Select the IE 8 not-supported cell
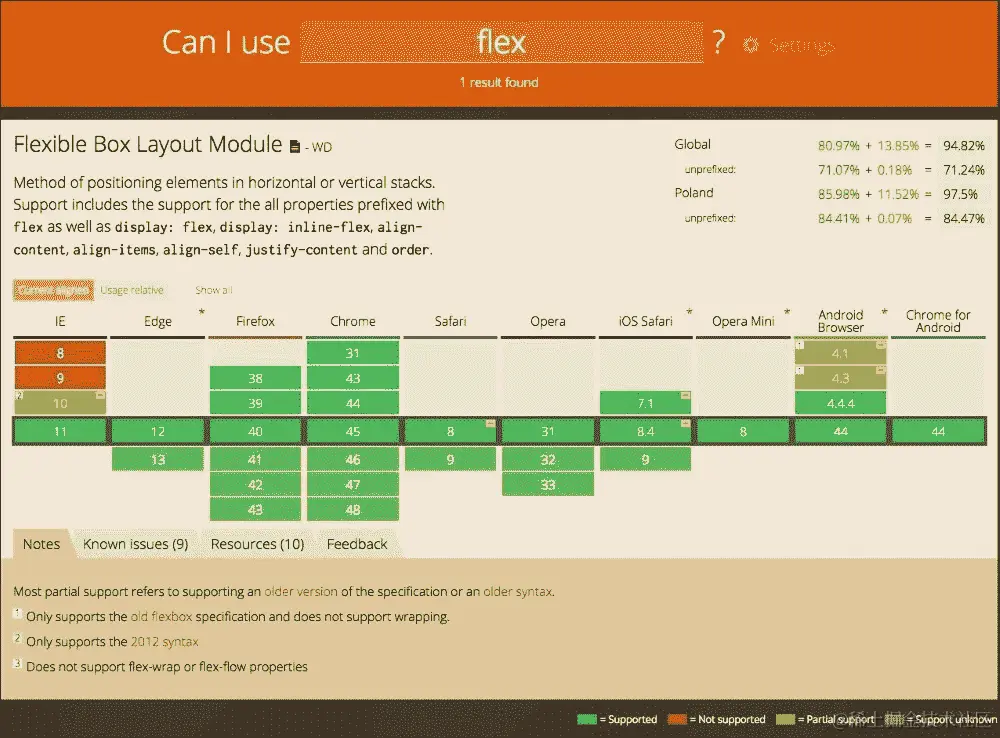Image resolution: width=1000 pixels, height=738 pixels. (60, 353)
